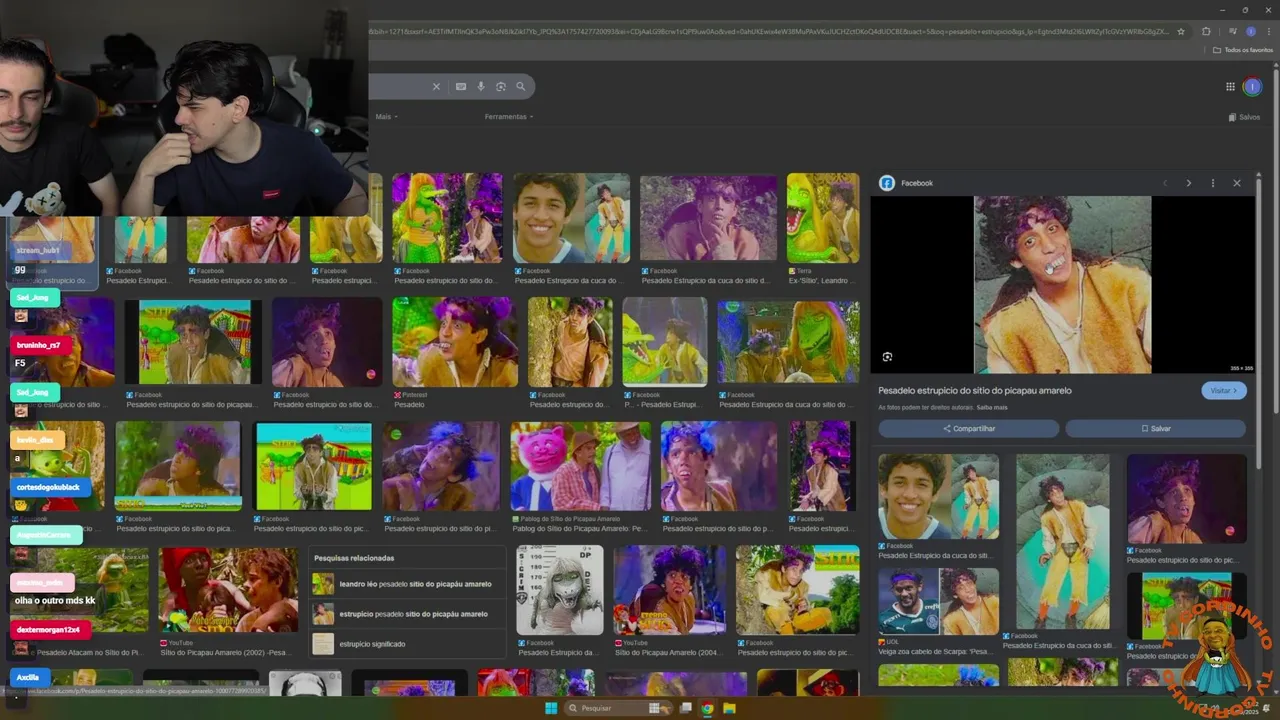Click the magnifying glass search button
The width and height of the screenshot is (1280, 720).
521,87
